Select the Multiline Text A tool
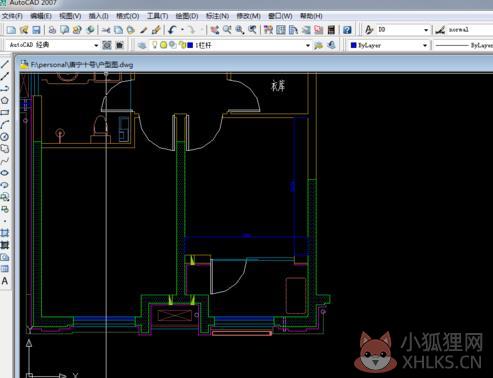This screenshot has width=493, height=378. pos(5,281)
